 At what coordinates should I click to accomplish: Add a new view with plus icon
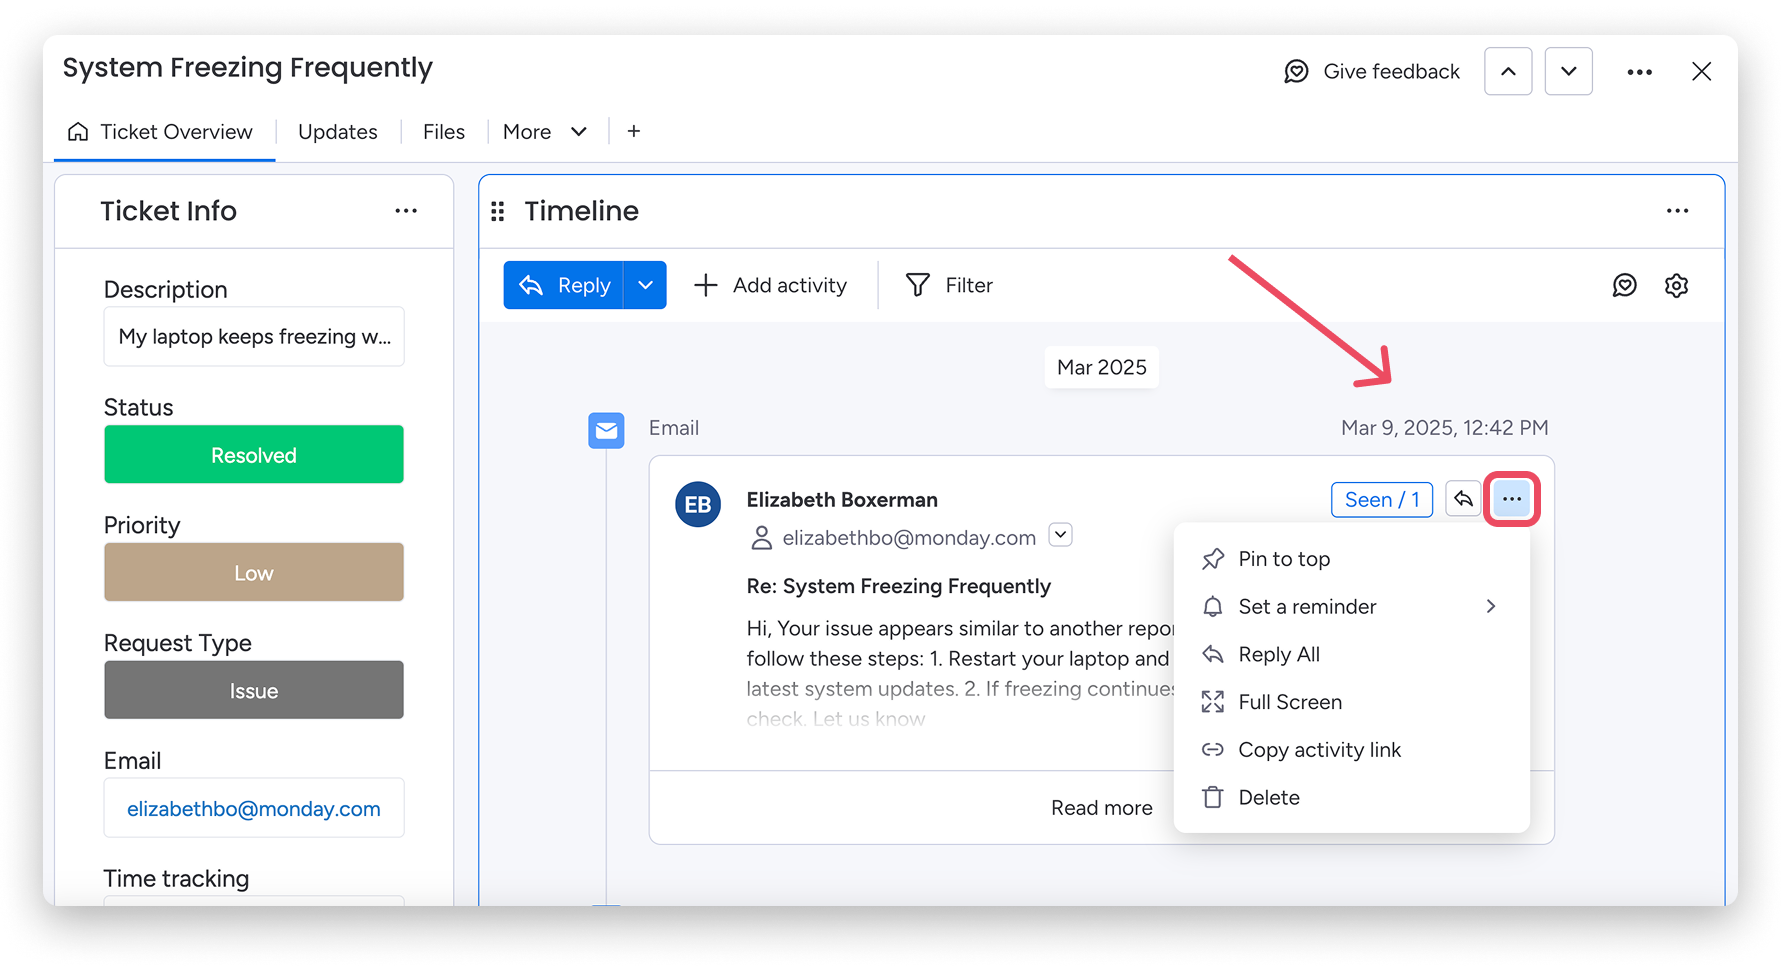[633, 131]
